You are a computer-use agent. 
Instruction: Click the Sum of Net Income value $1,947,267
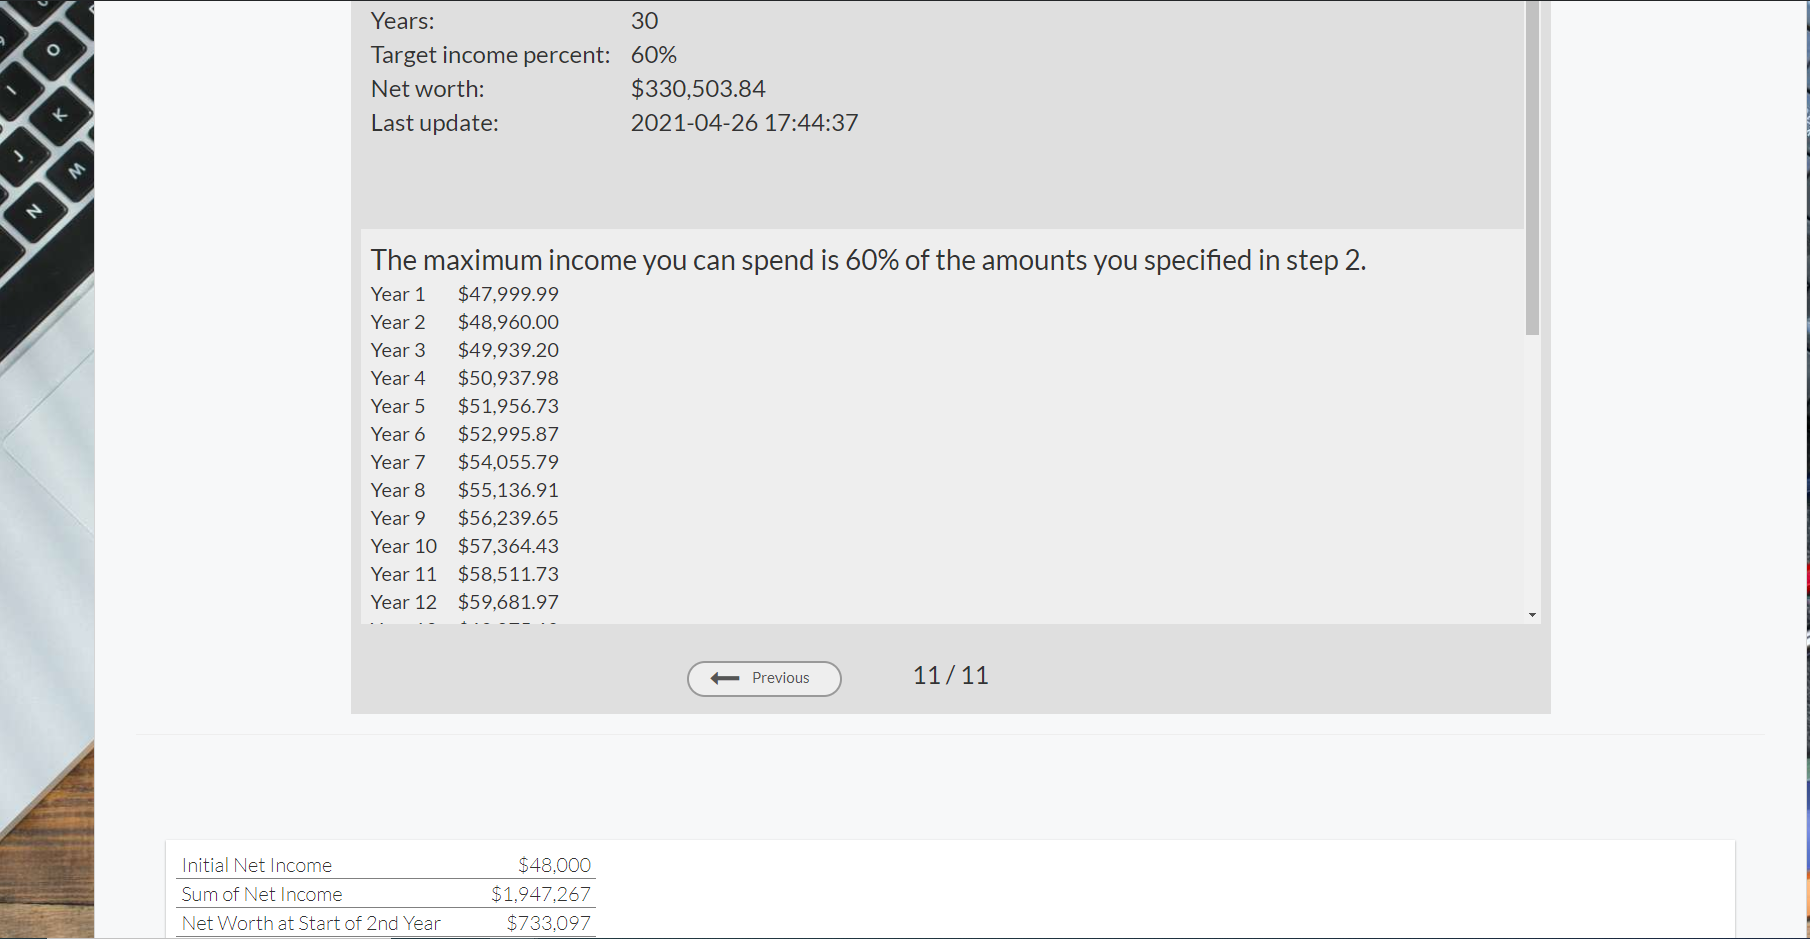pos(540,894)
